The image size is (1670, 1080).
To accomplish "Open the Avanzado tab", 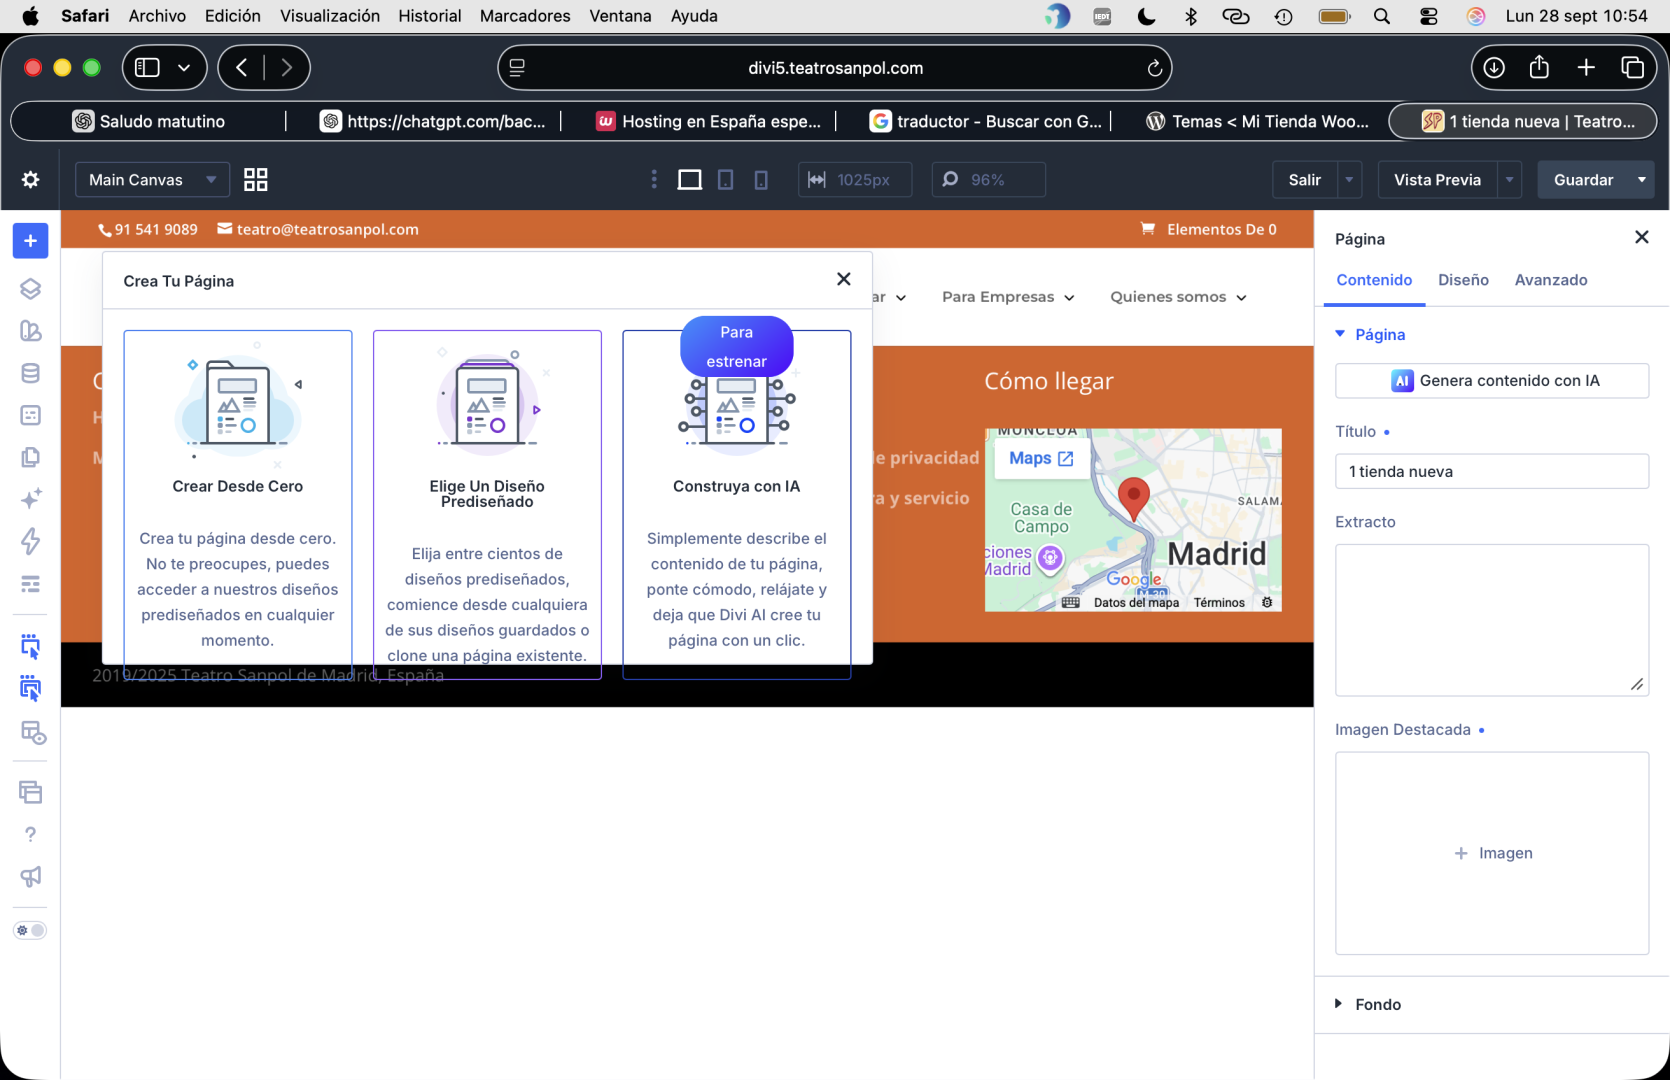I will point(1551,280).
